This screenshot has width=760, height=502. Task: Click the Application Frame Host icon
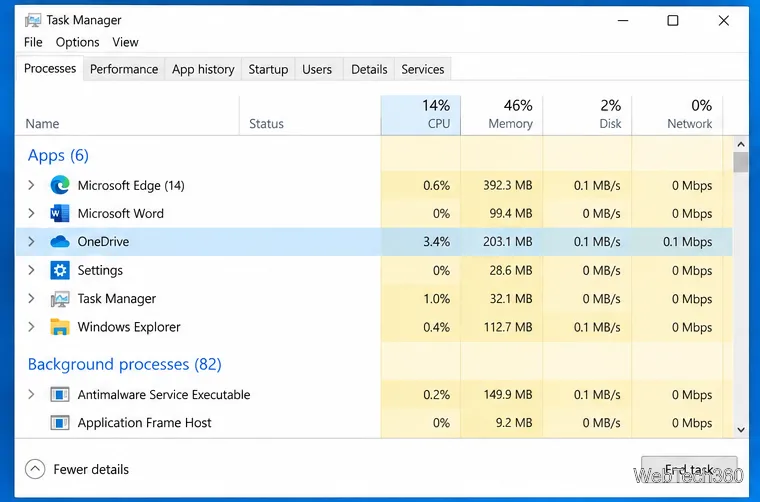tap(60, 423)
